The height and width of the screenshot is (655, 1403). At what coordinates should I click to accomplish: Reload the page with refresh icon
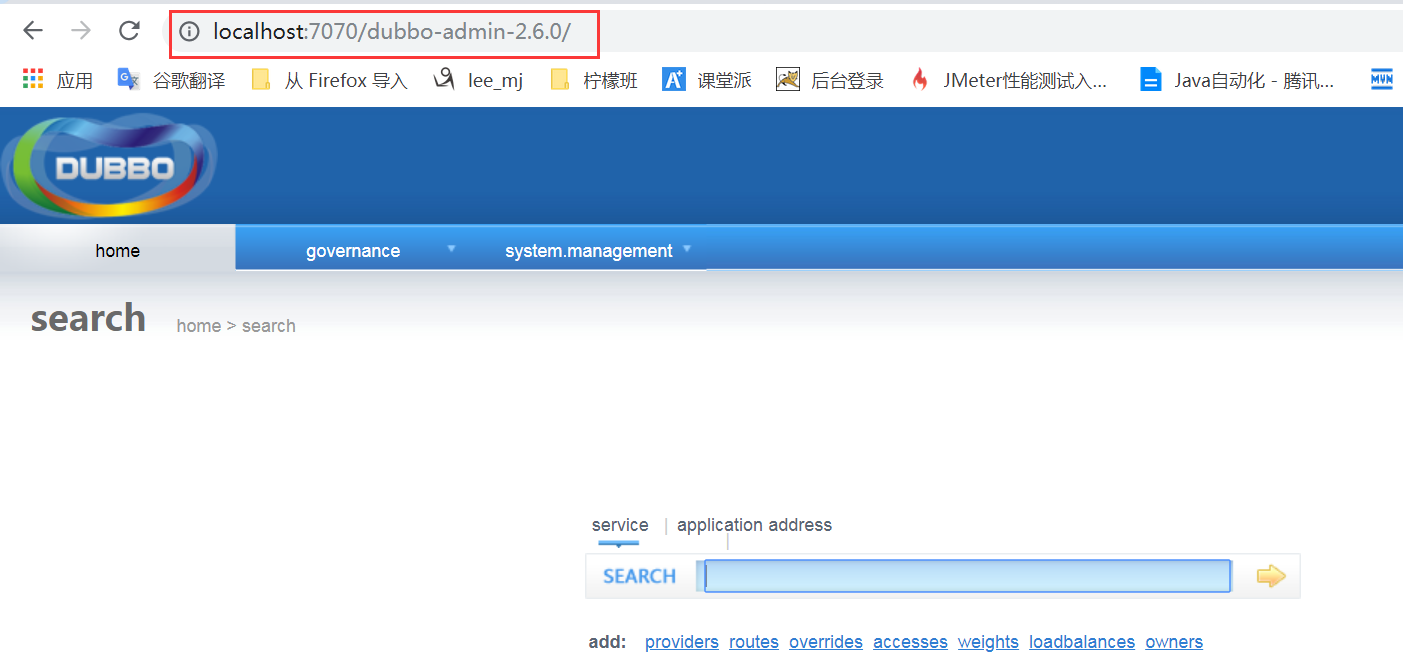point(129,31)
